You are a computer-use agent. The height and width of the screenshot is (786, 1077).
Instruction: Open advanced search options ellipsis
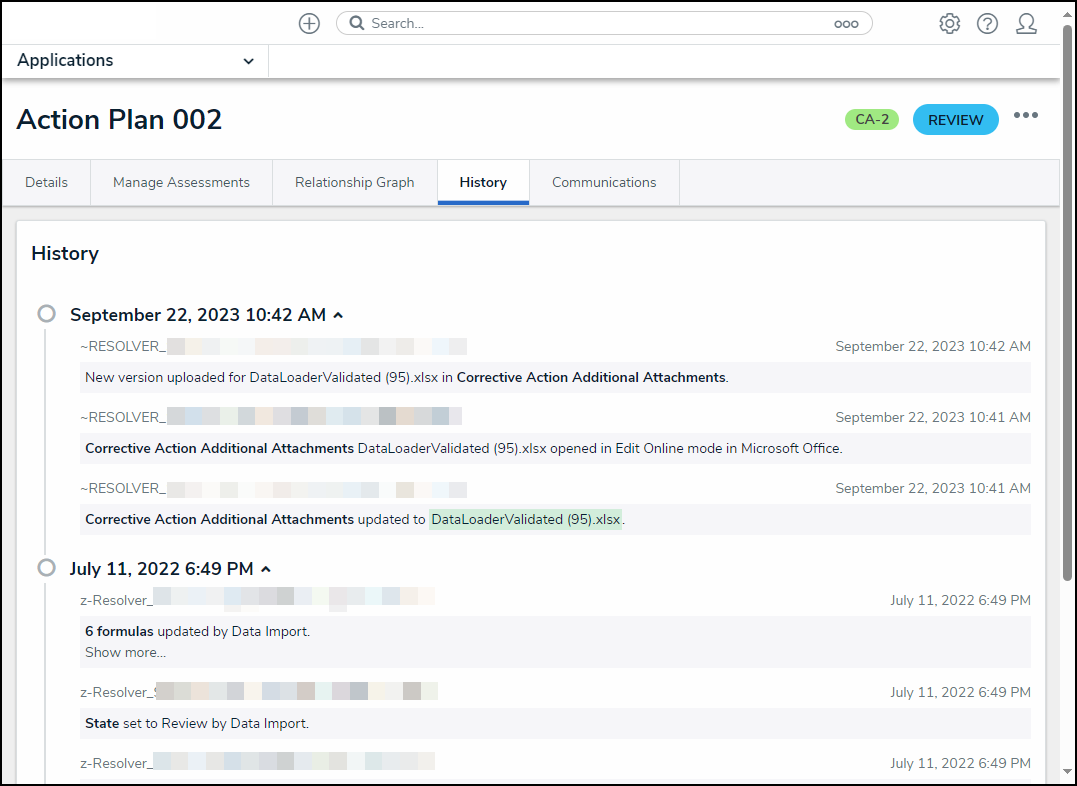point(846,24)
